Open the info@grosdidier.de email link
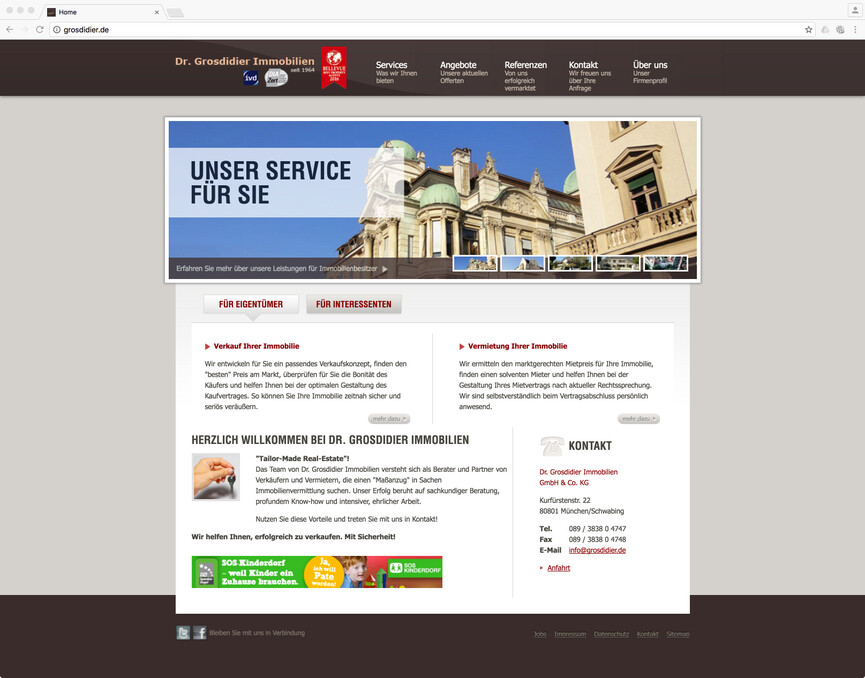The image size is (865, 678). coord(597,550)
